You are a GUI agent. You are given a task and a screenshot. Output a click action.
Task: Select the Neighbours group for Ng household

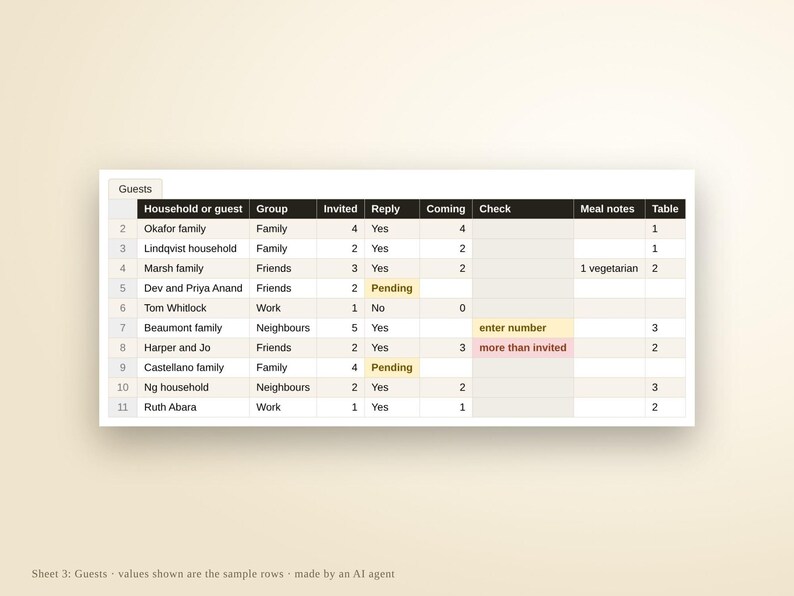(x=283, y=387)
